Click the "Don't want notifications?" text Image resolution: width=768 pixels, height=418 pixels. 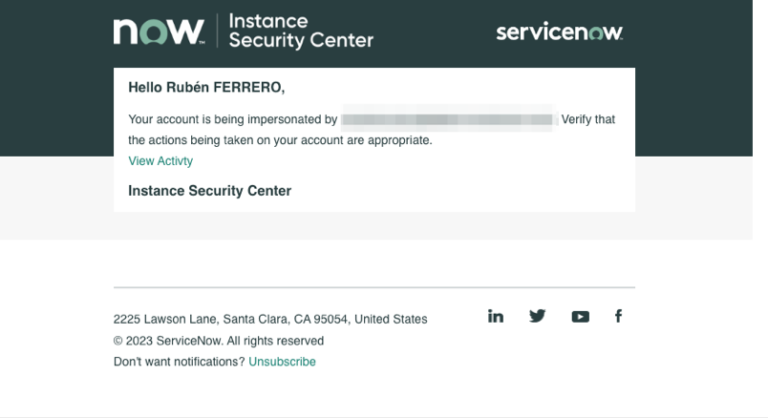(x=179, y=361)
